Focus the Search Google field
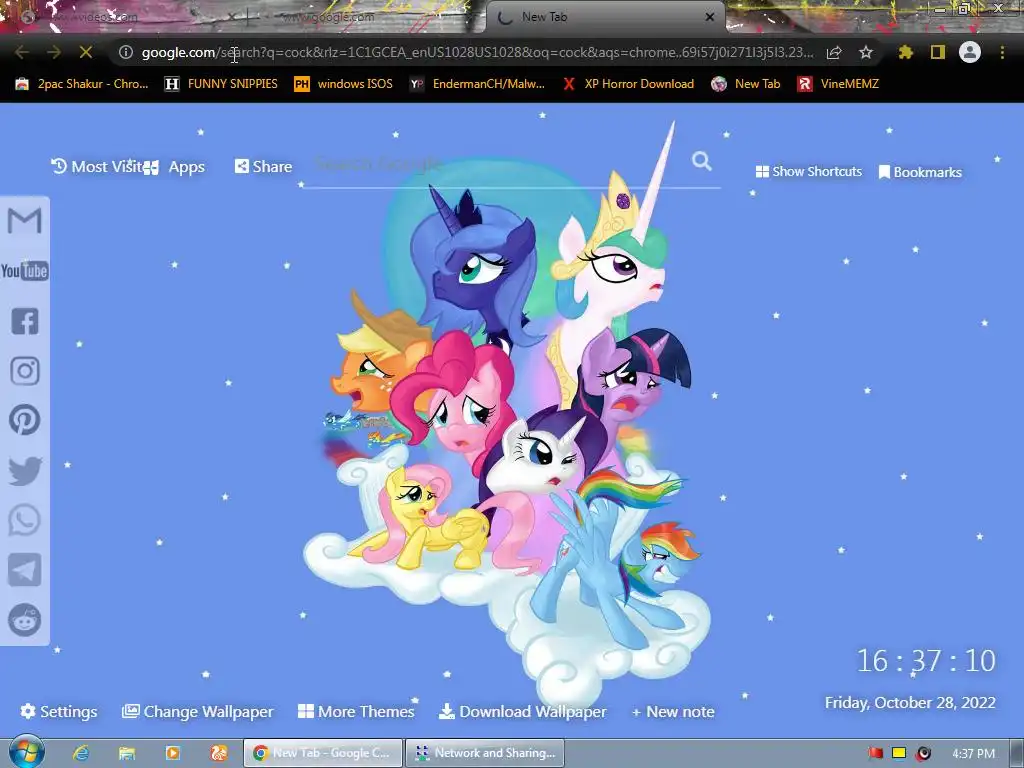Viewport: 1024px width, 768px height. tap(496, 163)
